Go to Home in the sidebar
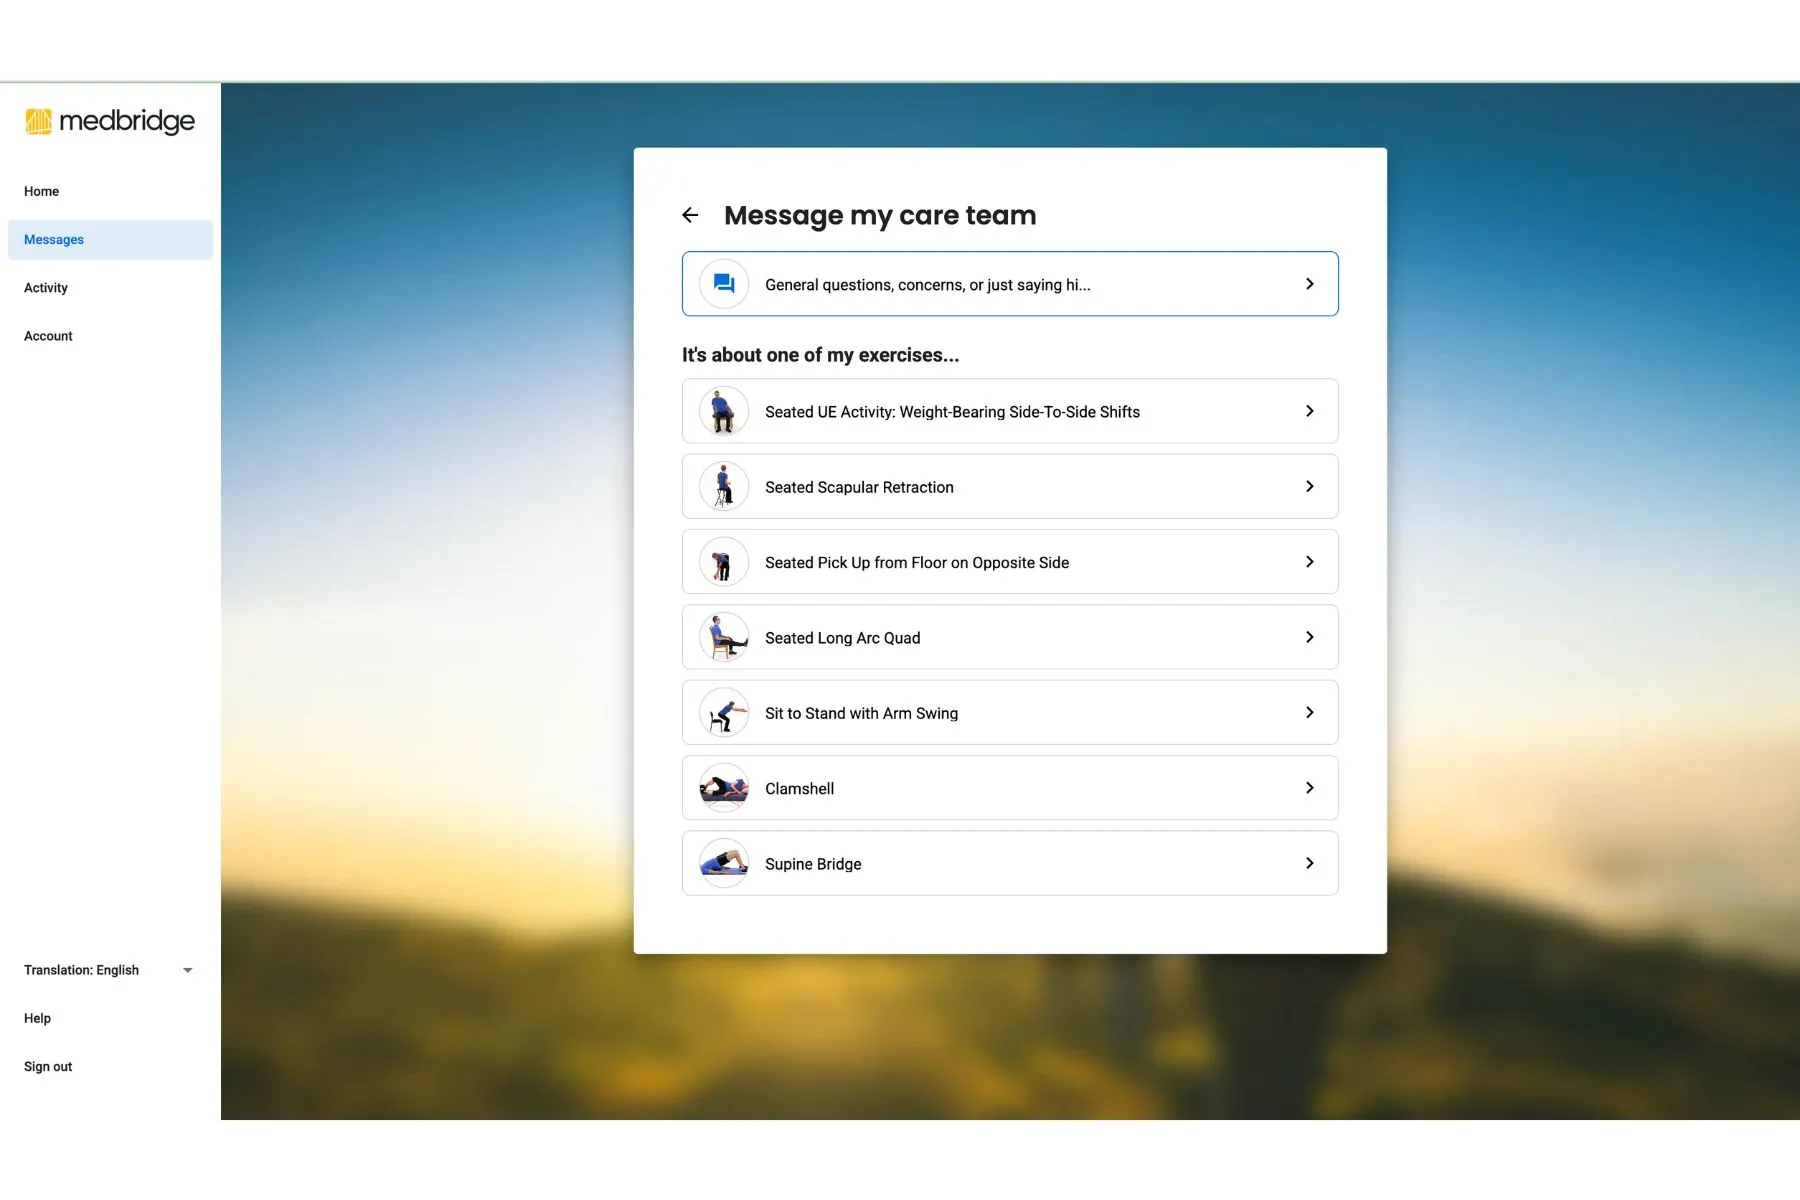 click(42, 191)
